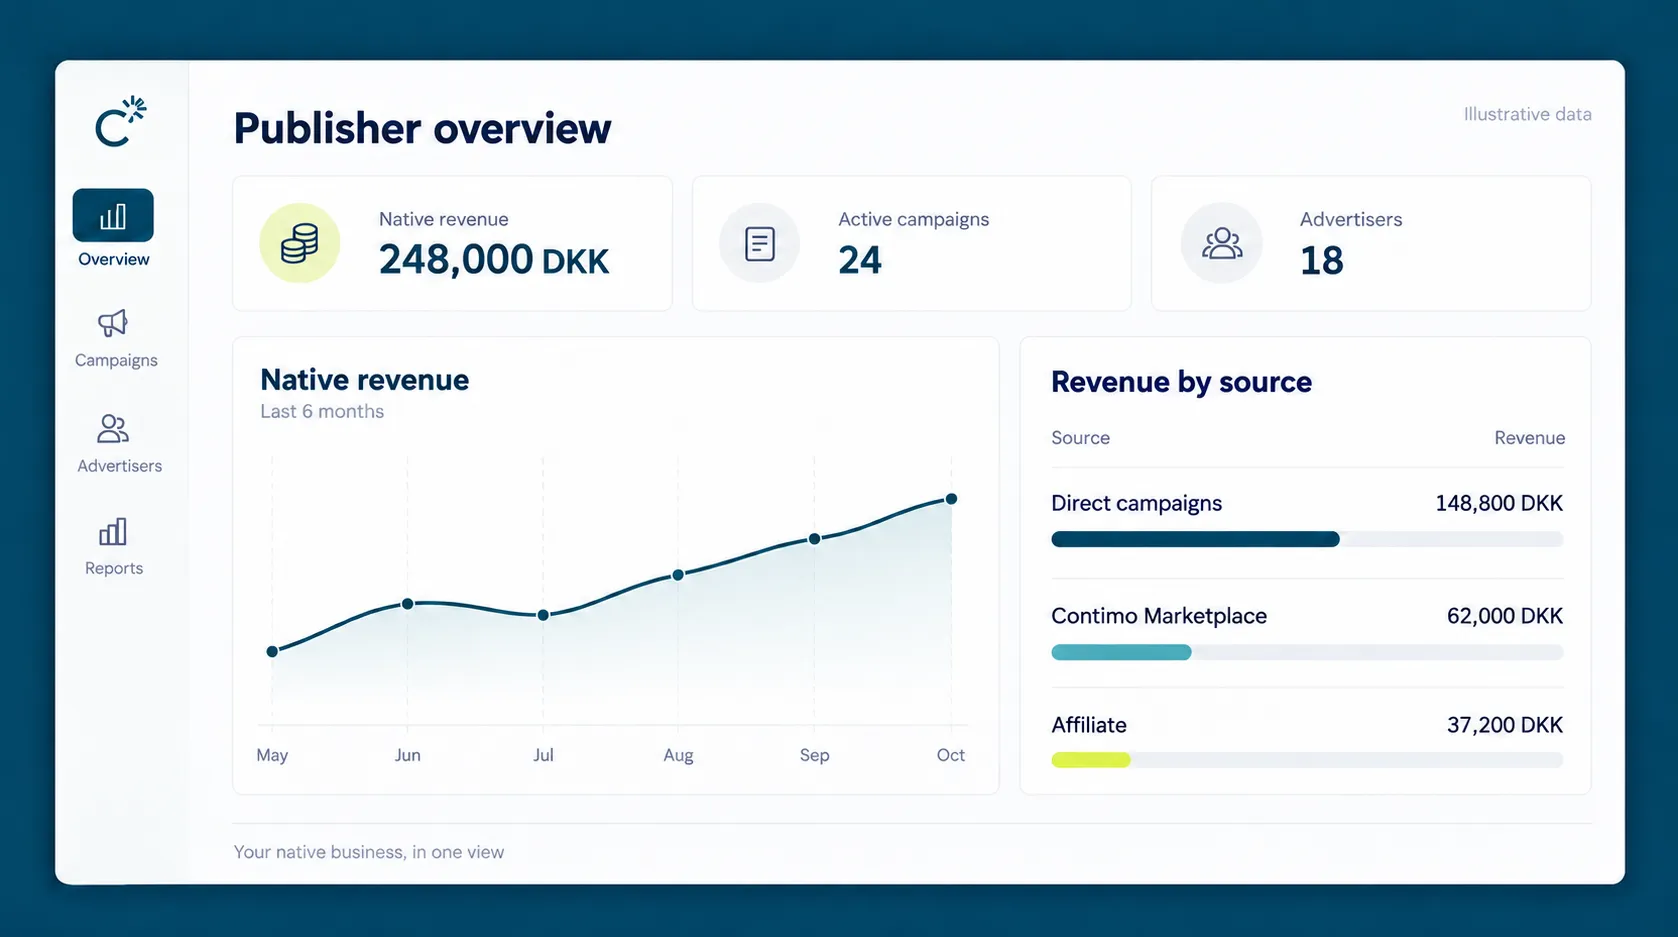Click the "148,800 DKK" revenue value

tap(1499, 503)
